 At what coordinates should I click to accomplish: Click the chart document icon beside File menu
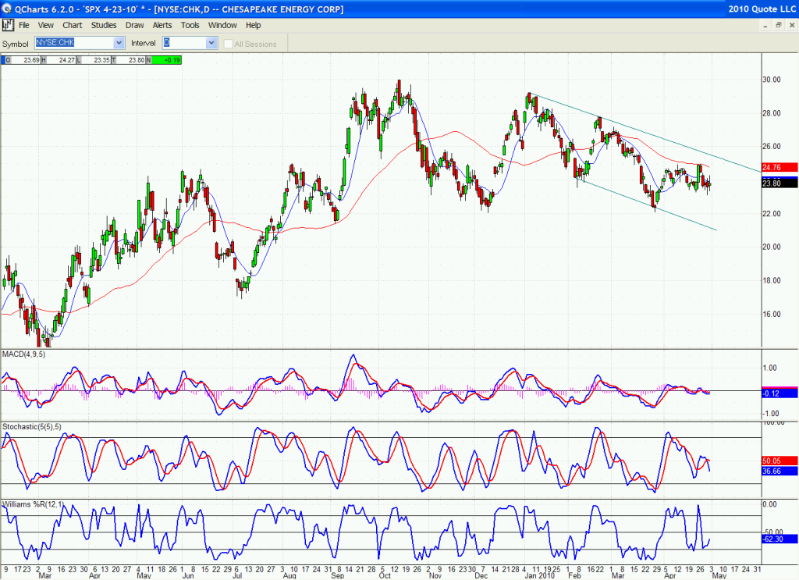click(x=8, y=24)
